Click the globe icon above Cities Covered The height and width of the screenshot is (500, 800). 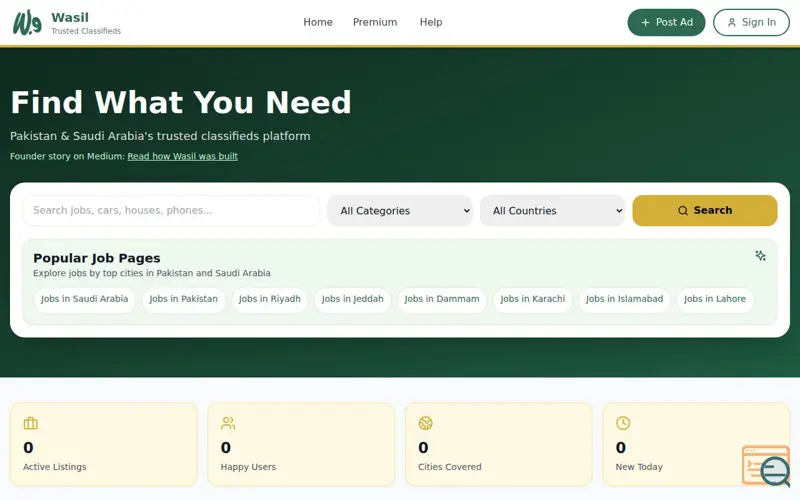point(426,423)
